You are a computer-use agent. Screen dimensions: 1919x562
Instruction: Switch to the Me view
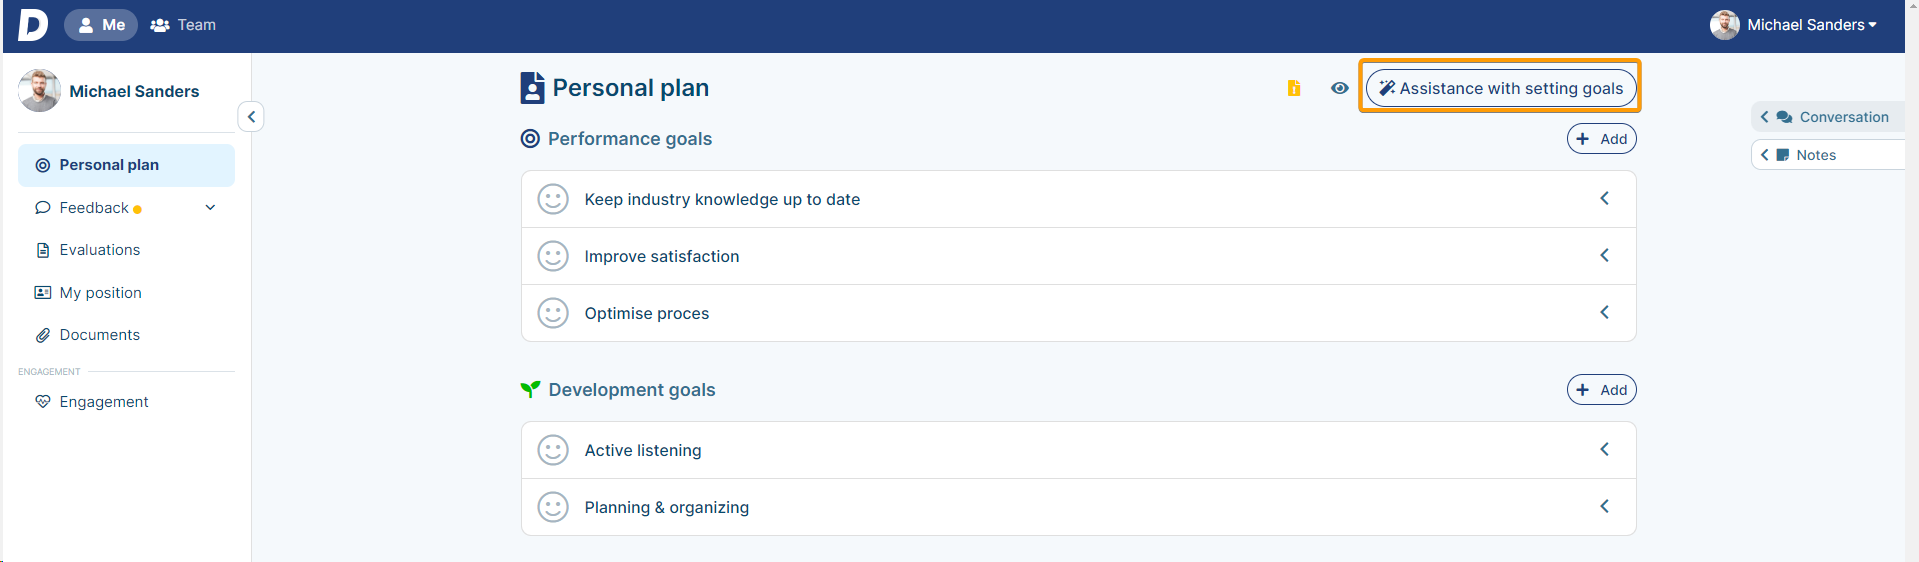[101, 25]
